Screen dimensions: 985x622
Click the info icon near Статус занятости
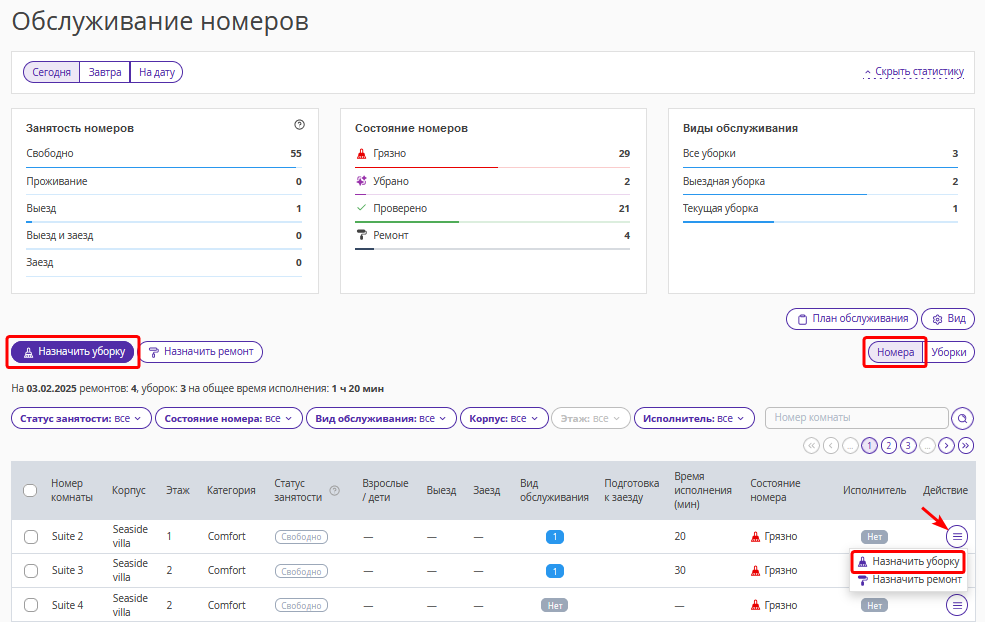click(x=334, y=490)
